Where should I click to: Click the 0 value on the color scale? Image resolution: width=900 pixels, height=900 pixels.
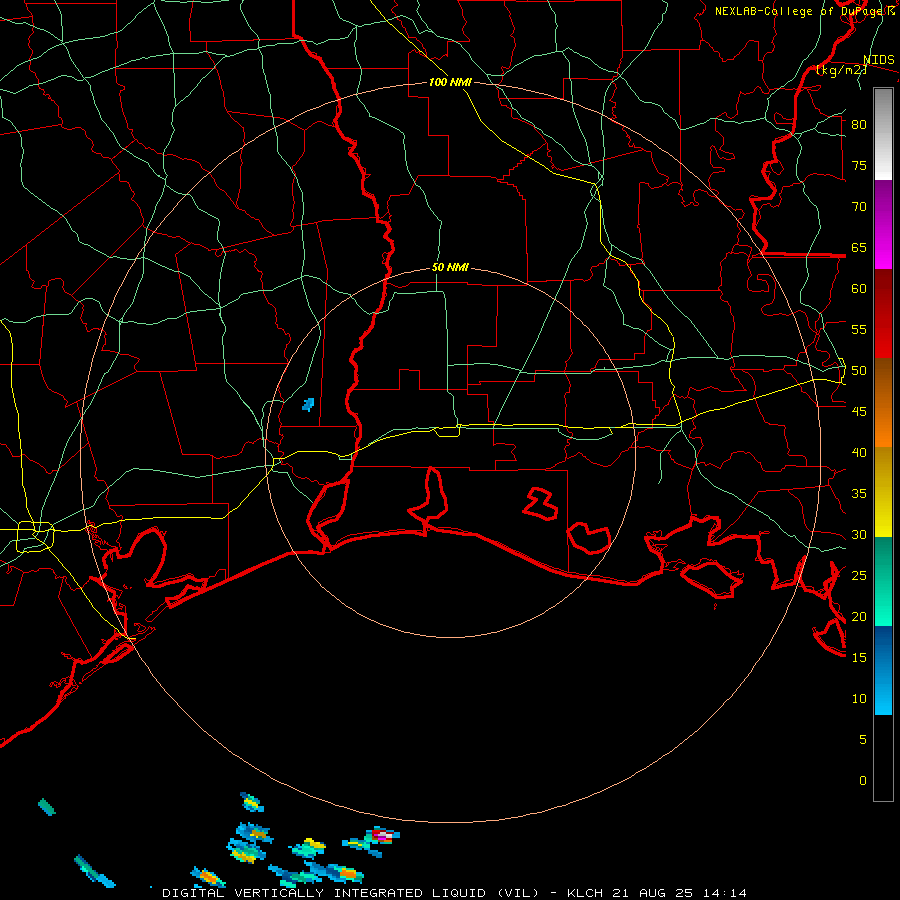(x=863, y=781)
